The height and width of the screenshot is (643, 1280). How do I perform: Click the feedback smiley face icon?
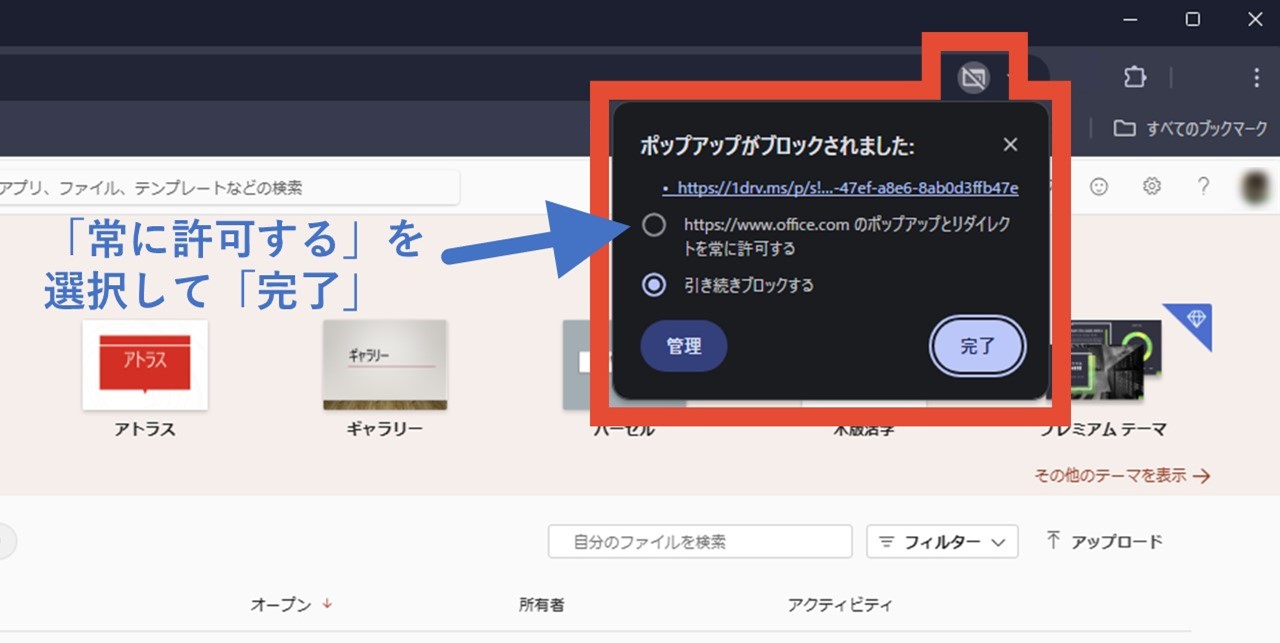point(1099,186)
